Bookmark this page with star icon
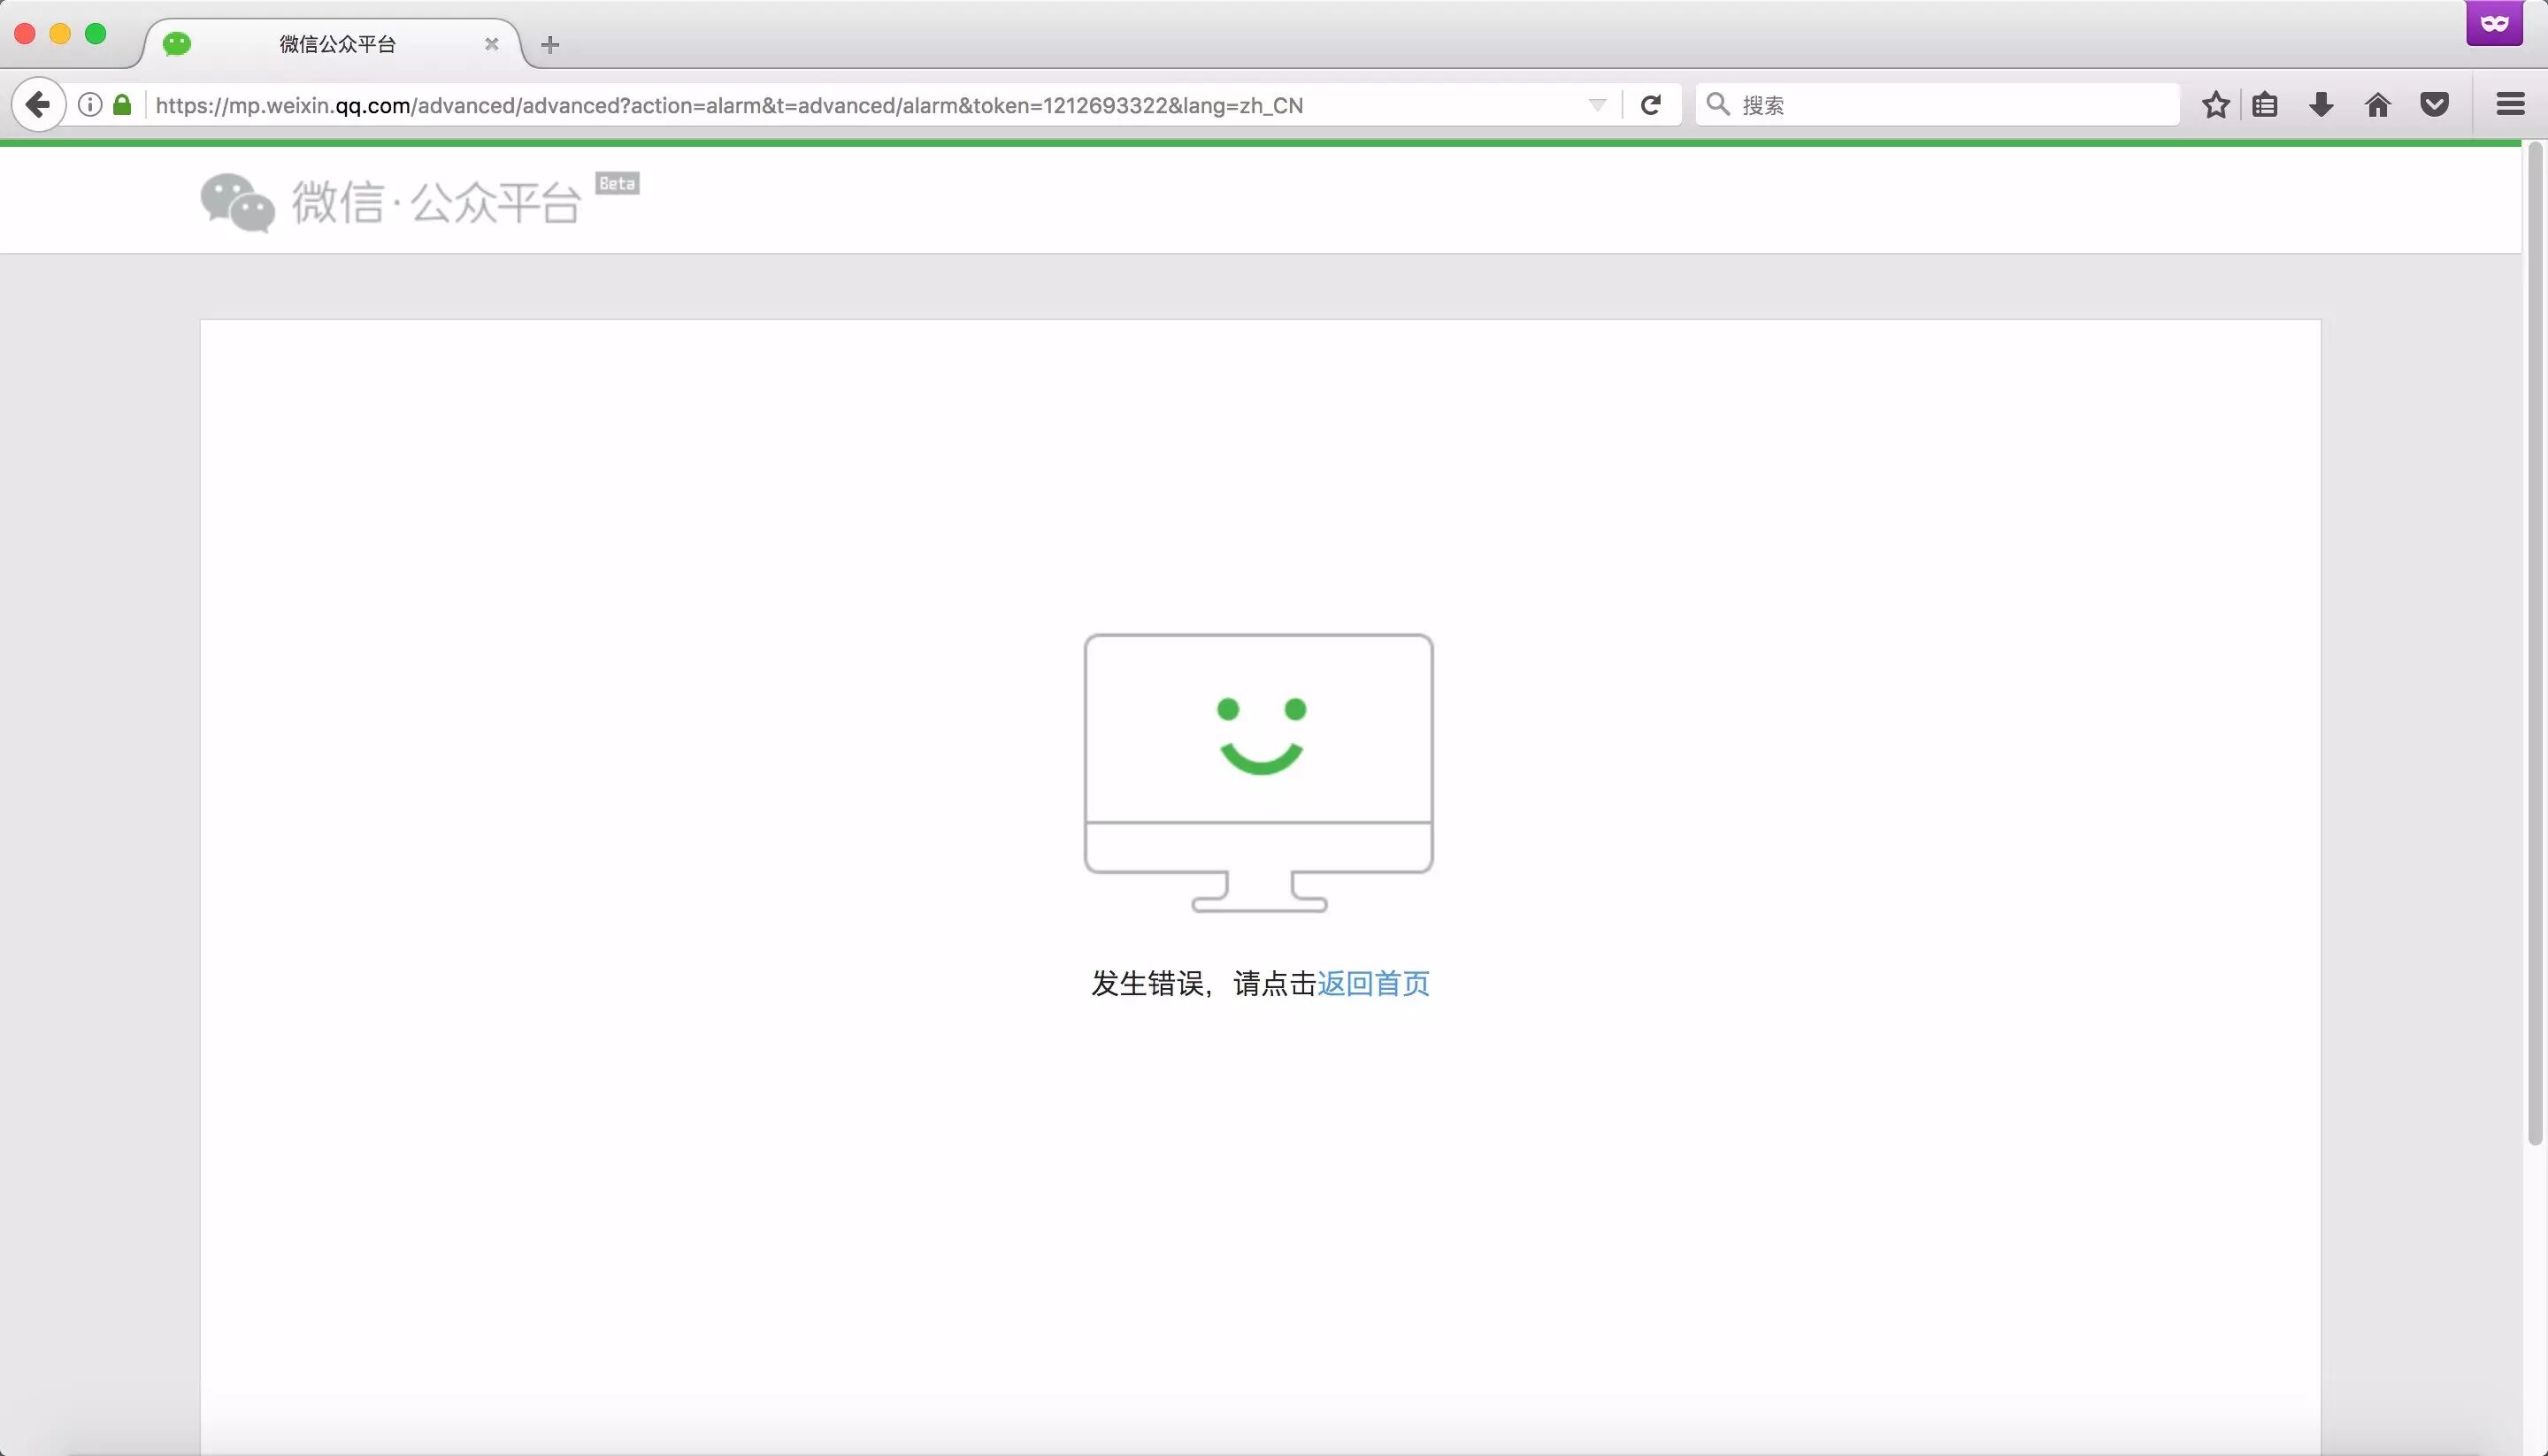The image size is (2548, 1456). click(x=2216, y=105)
